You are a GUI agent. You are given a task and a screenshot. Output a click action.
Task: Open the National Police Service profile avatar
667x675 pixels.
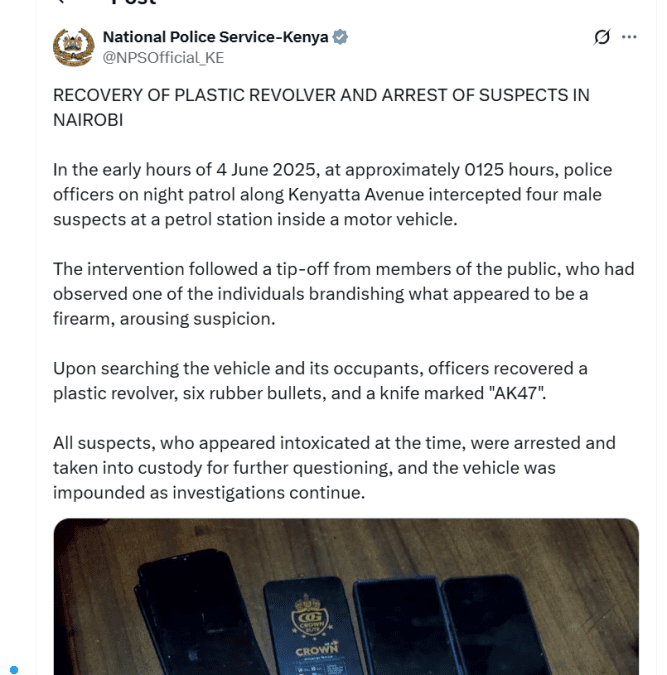click(72, 47)
